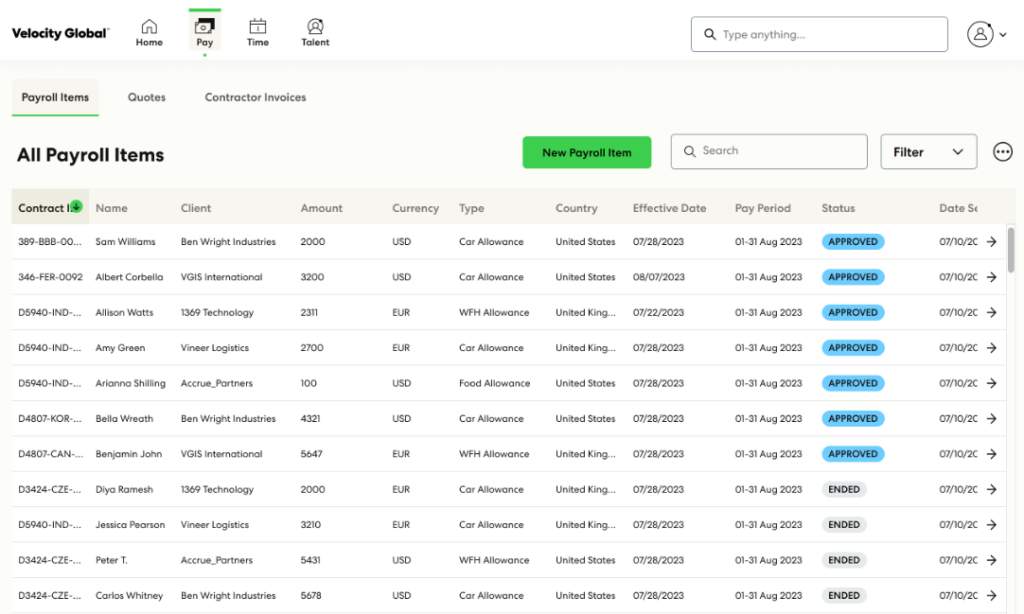The height and width of the screenshot is (614, 1024).
Task: Click the name Benjamin John
Action: tap(129, 454)
